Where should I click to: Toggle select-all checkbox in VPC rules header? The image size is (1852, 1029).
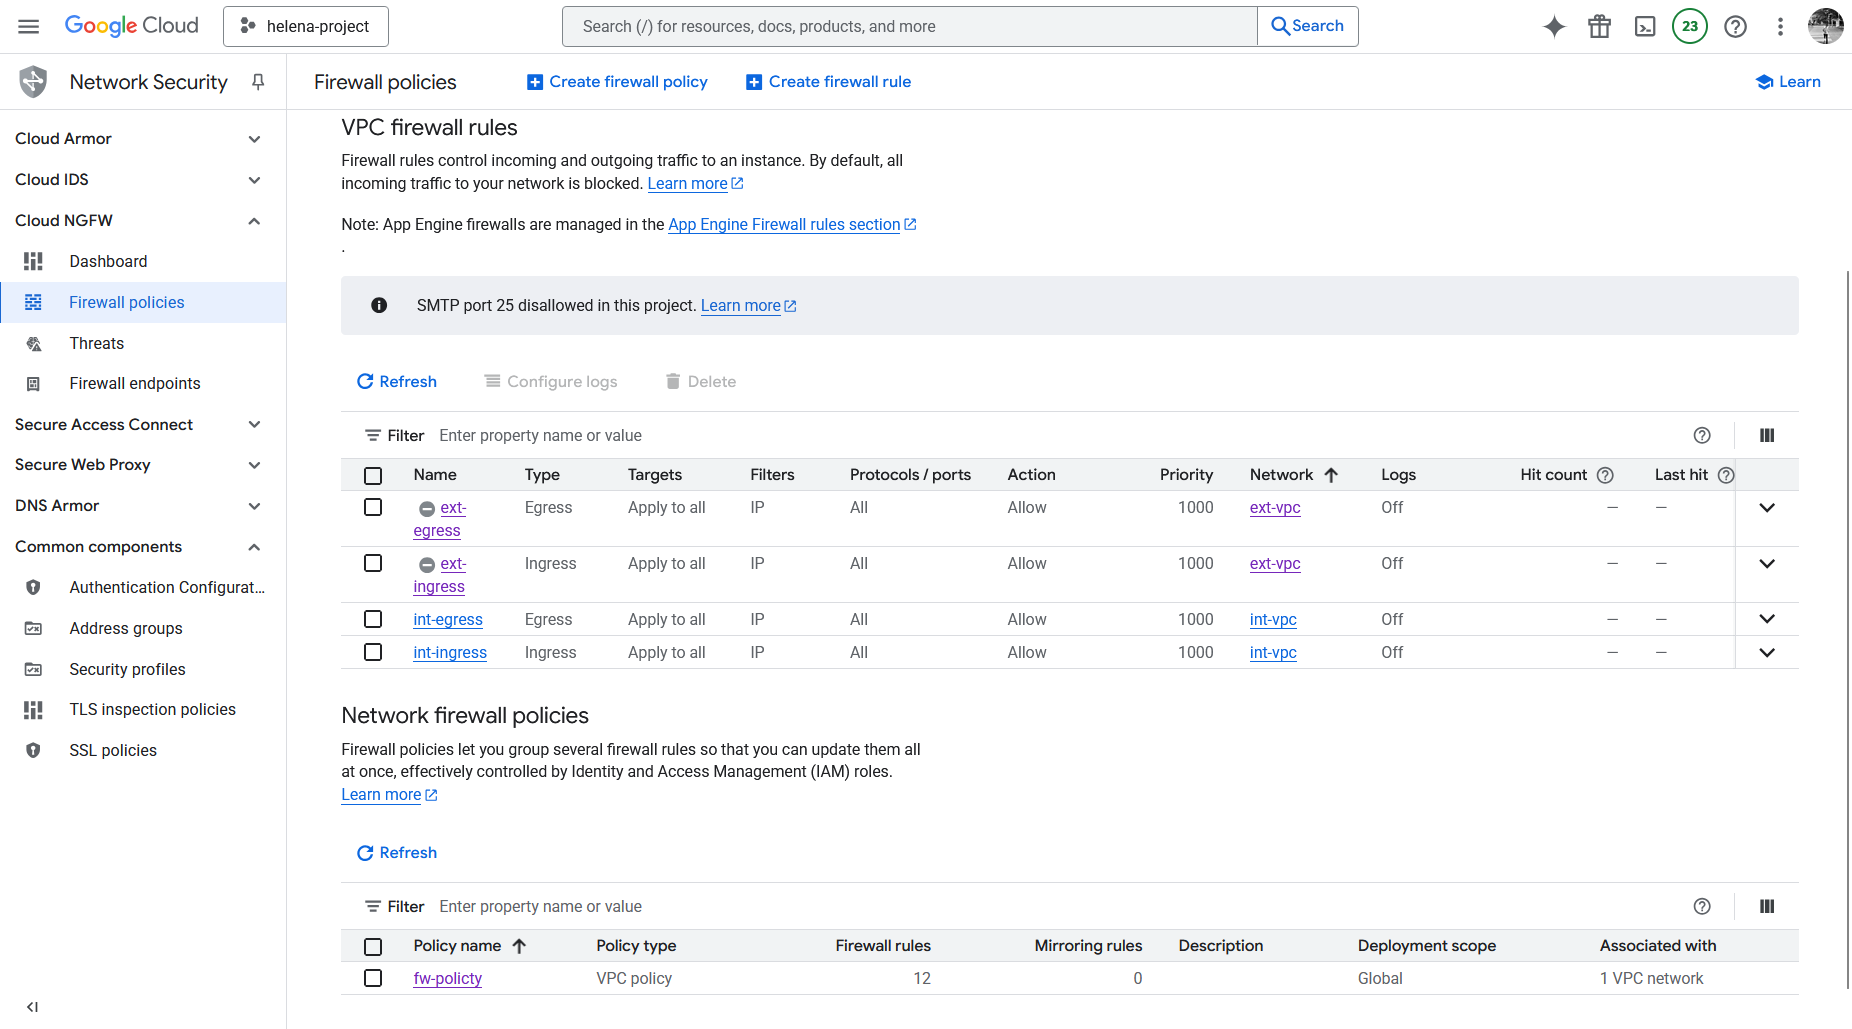(x=373, y=476)
